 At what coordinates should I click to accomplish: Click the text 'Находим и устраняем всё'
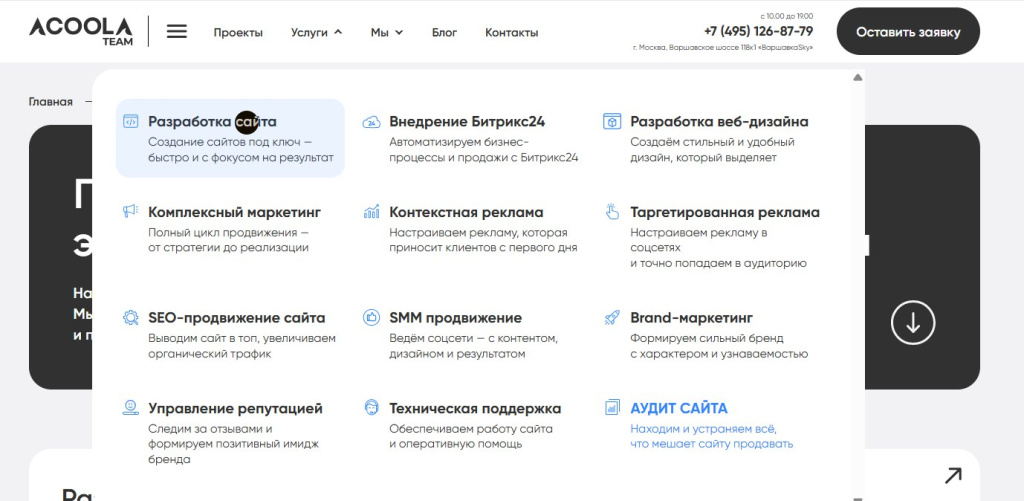[x=703, y=429]
